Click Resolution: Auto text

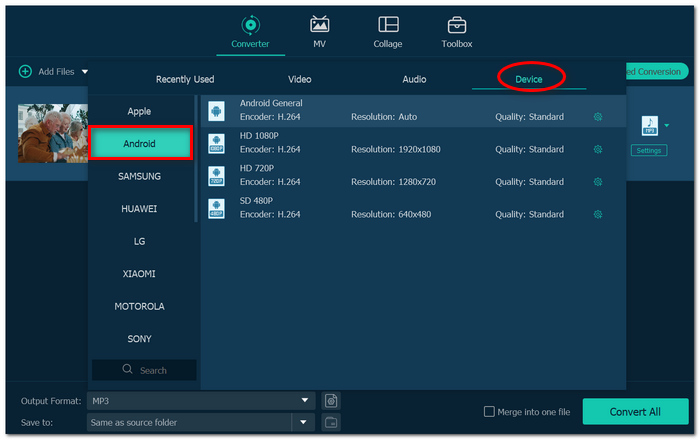click(x=384, y=117)
